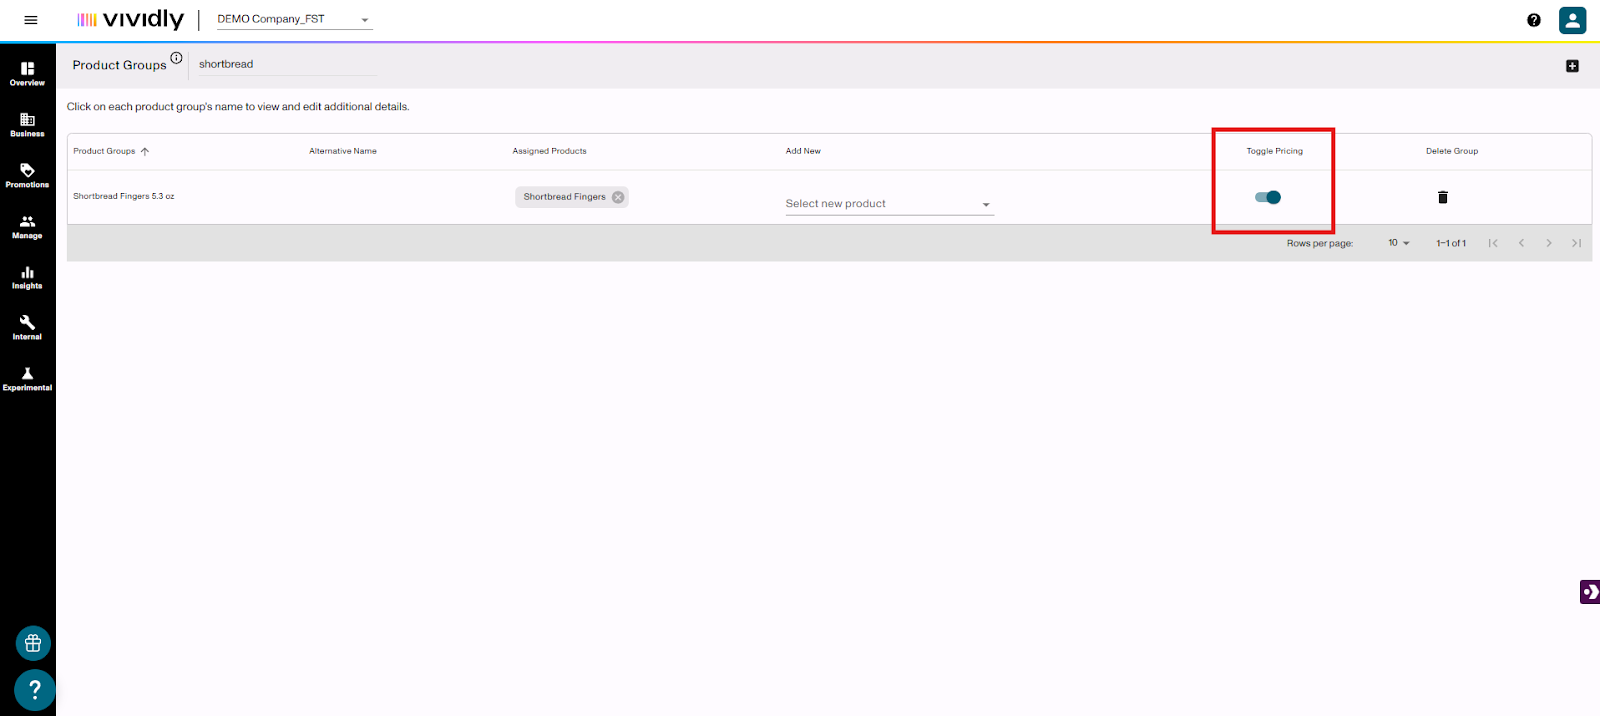The image size is (1600, 716).
Task: Open Shortbread Fingers 5.3 oz group details
Action: [x=124, y=196]
